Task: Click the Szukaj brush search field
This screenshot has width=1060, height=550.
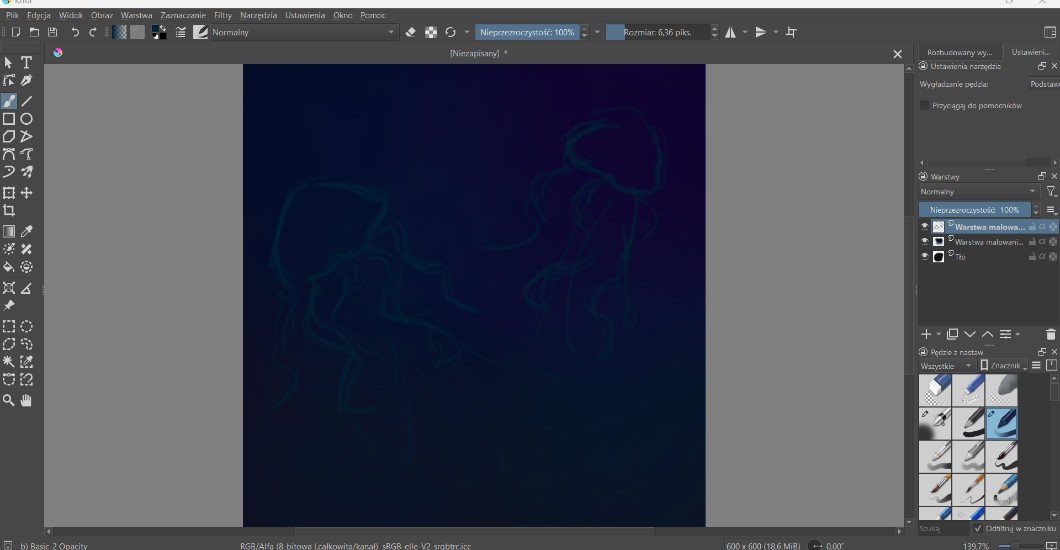Action: [943, 528]
